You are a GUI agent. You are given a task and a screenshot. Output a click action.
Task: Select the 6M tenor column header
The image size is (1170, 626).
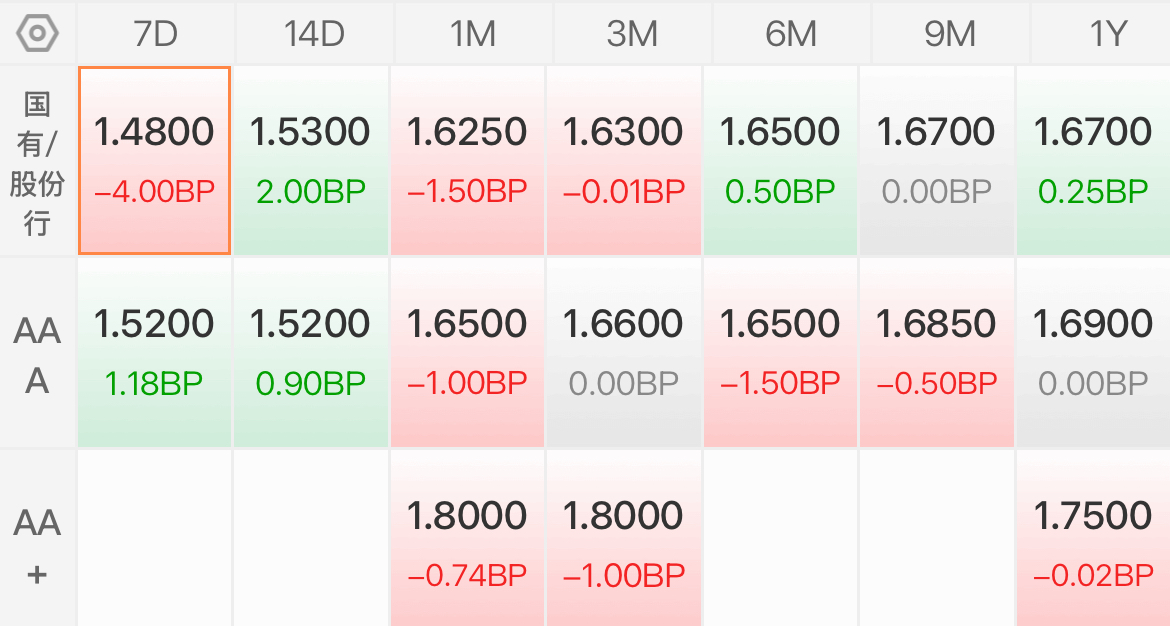tap(791, 33)
